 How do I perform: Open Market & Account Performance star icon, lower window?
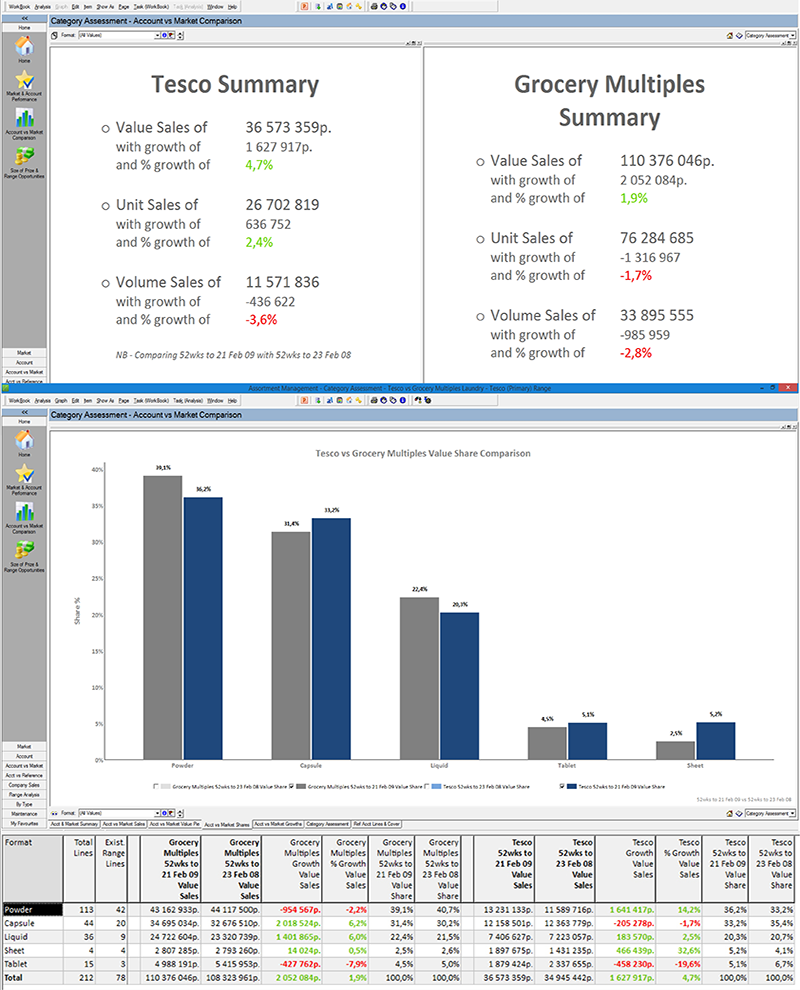click(x=24, y=474)
